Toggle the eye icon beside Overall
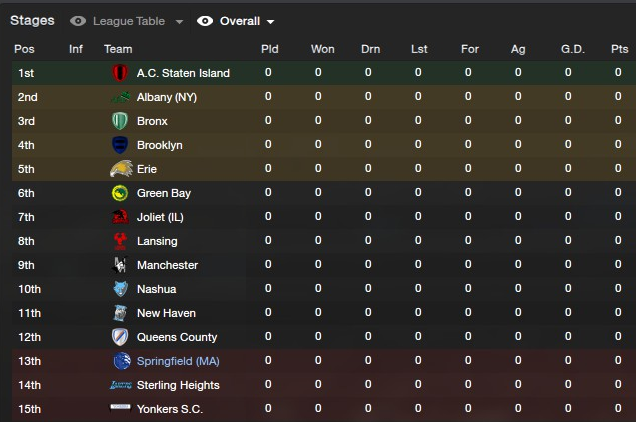 (205, 21)
